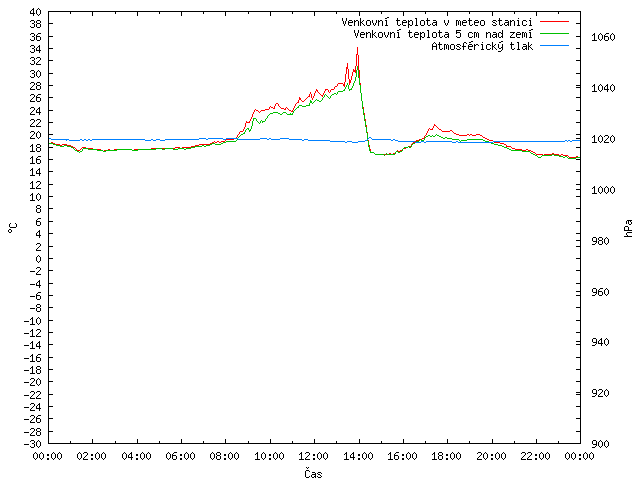Click the right axis value '1020'
The width and height of the screenshot is (640, 480).
[x=603, y=139]
